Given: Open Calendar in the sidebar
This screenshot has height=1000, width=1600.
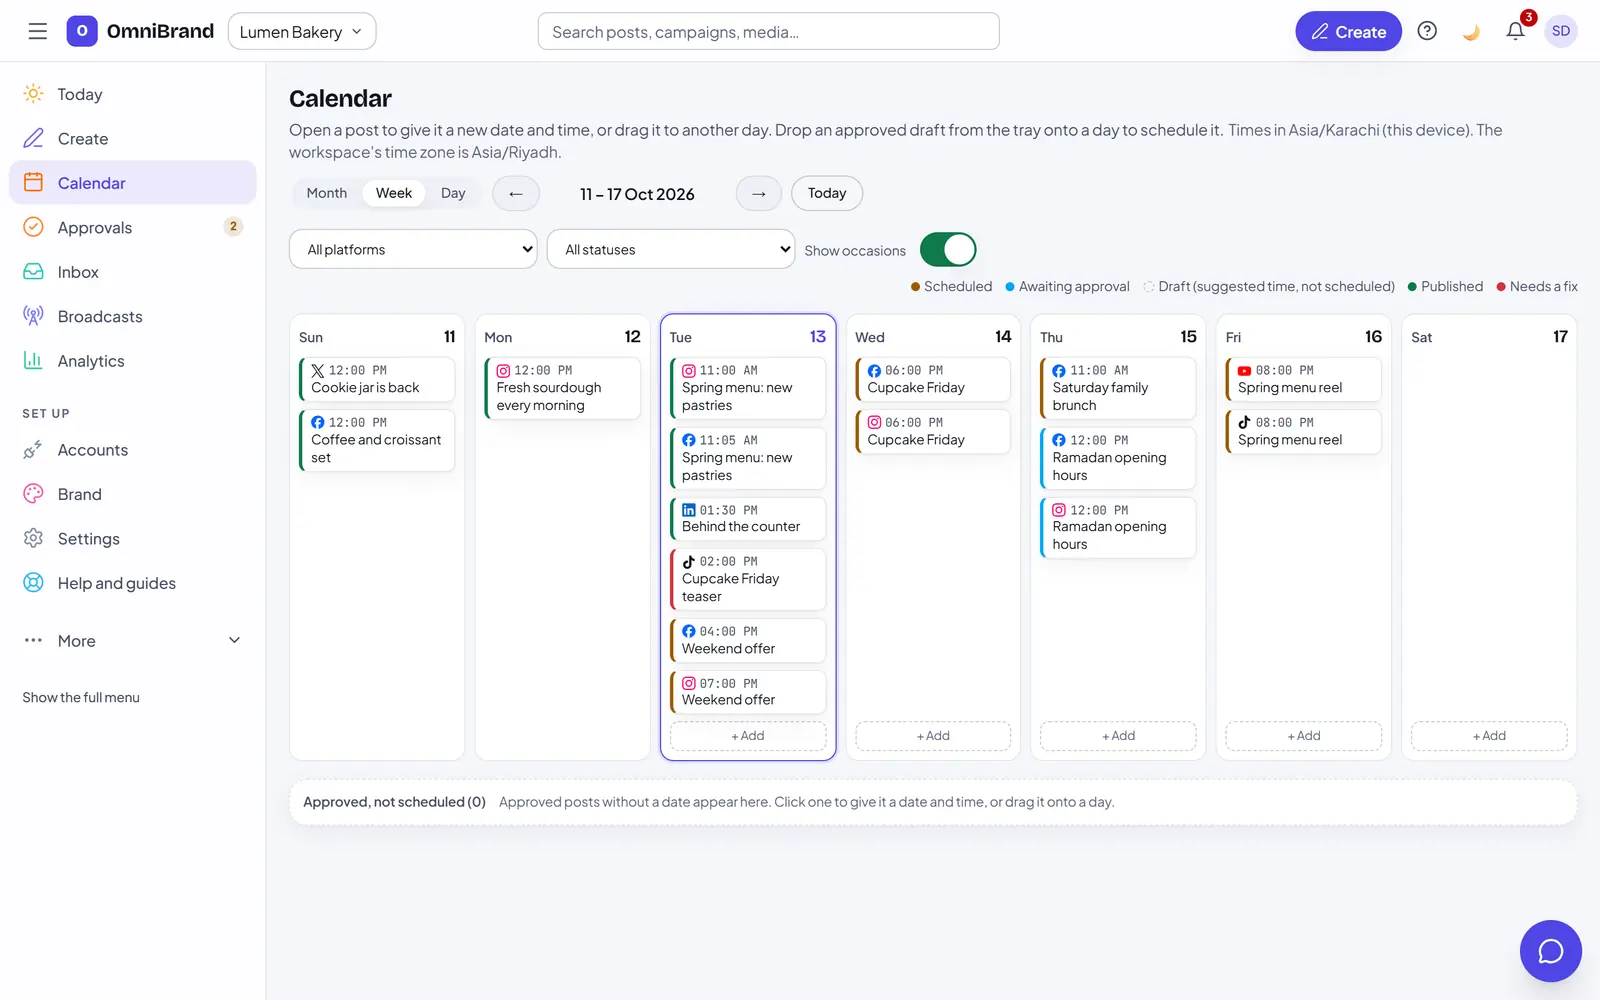Looking at the screenshot, I should (x=133, y=183).
